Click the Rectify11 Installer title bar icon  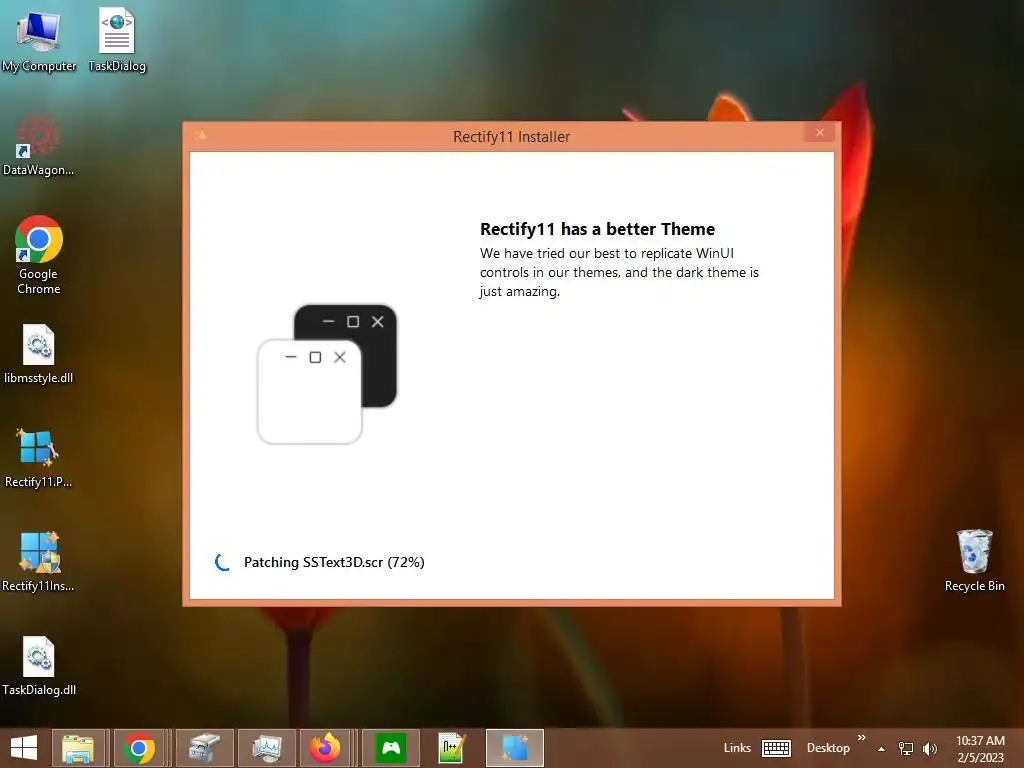pos(200,135)
